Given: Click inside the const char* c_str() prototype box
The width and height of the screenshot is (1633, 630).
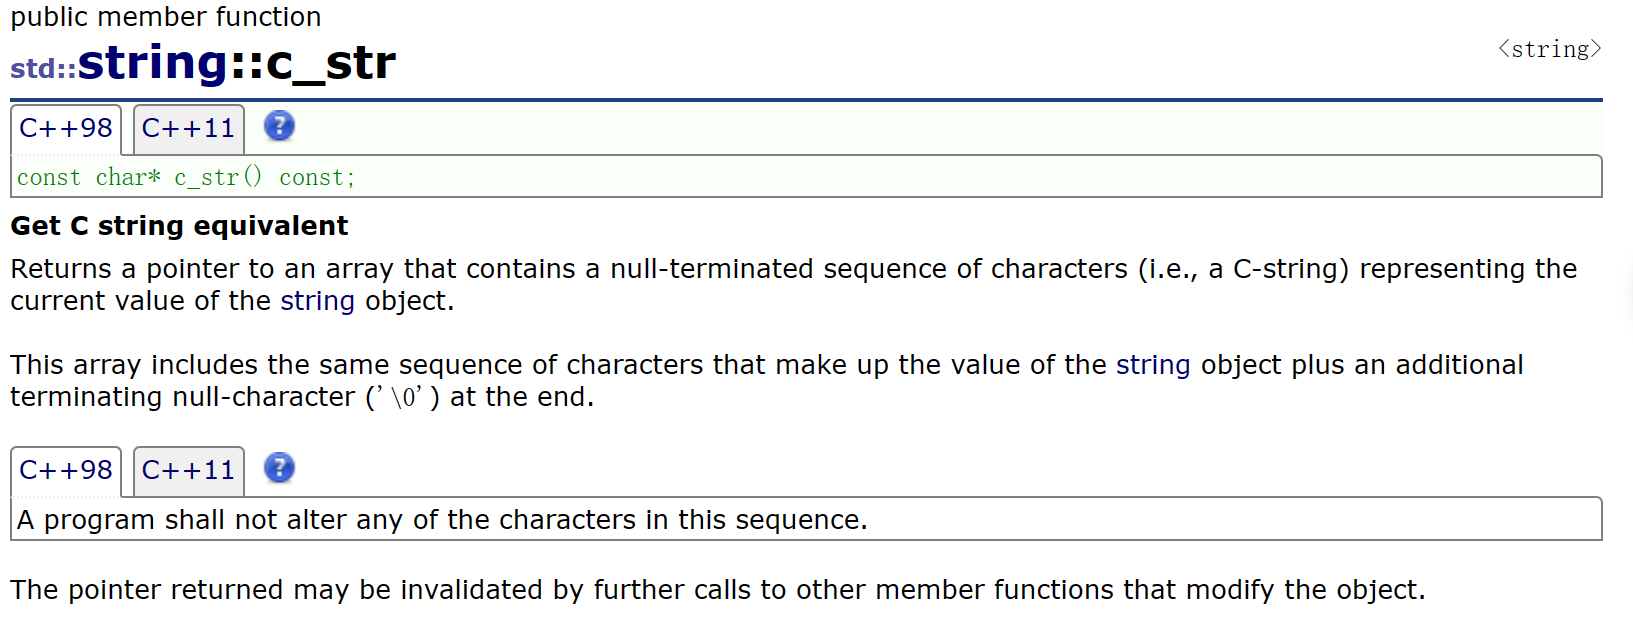Looking at the screenshot, I should pos(806,177).
